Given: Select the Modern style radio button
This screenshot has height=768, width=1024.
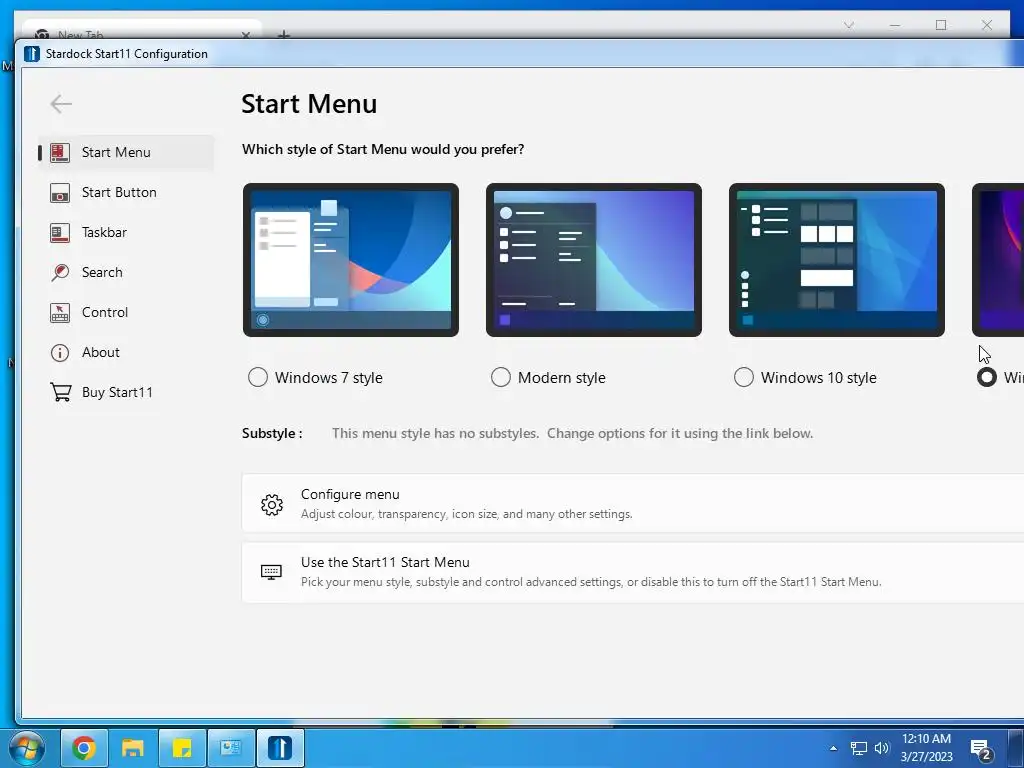Looking at the screenshot, I should click(501, 377).
